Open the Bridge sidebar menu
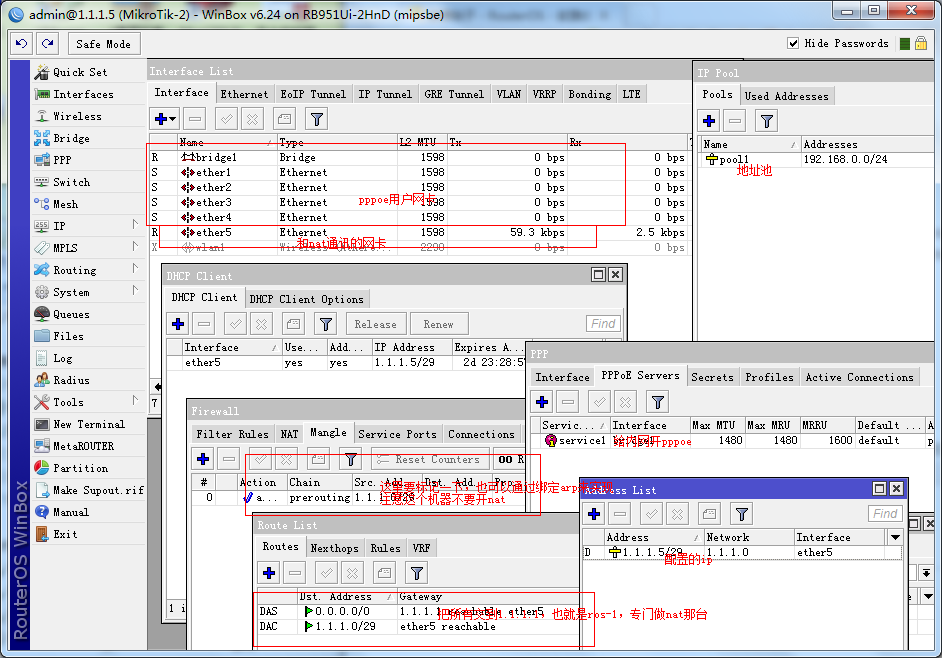 tap(71, 138)
